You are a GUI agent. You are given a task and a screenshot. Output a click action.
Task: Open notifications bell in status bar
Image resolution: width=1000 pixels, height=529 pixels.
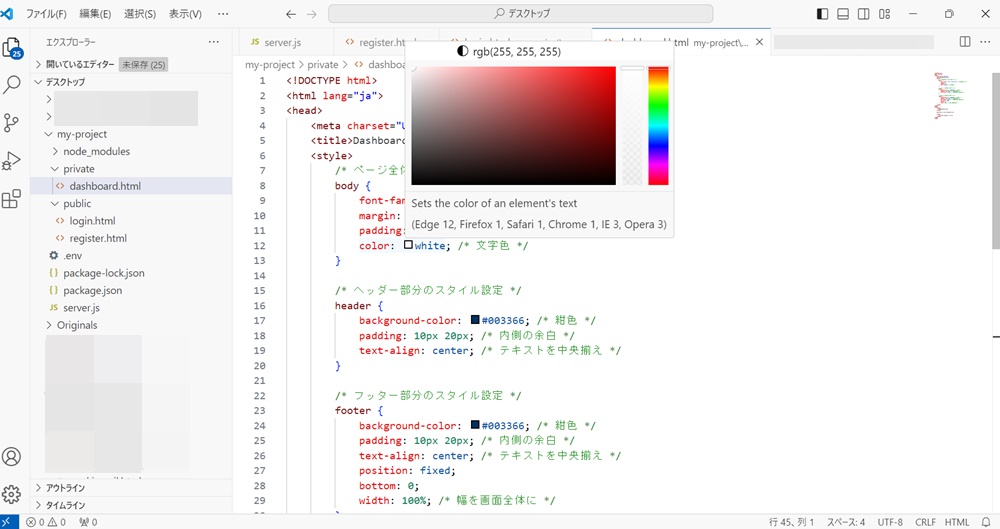(986, 522)
